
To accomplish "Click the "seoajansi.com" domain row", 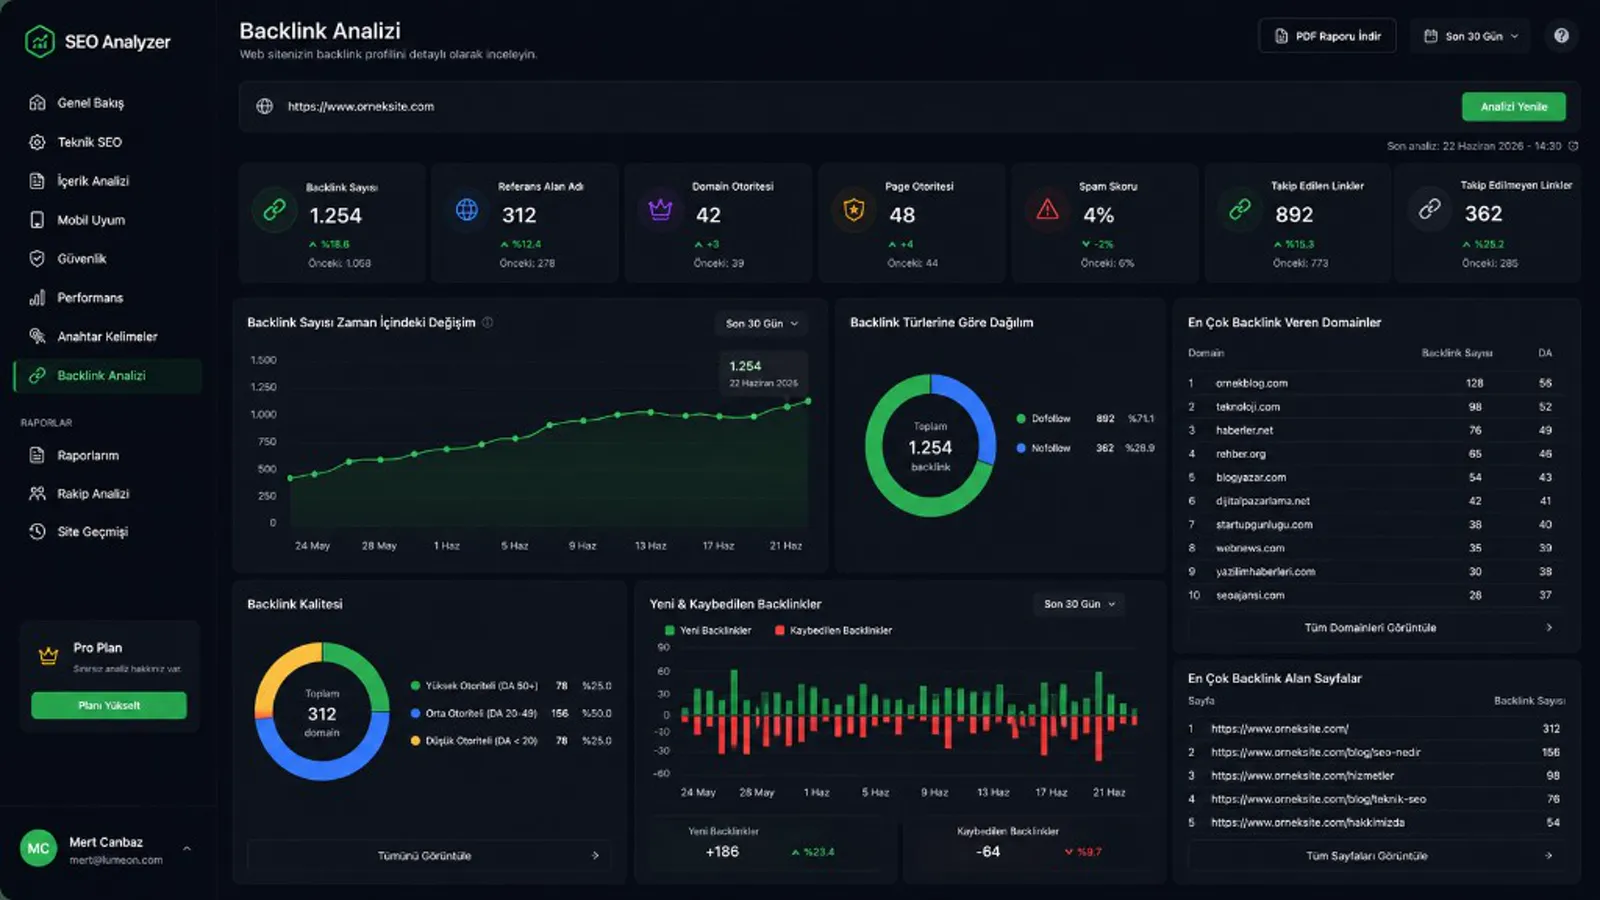I will pos(1370,595).
